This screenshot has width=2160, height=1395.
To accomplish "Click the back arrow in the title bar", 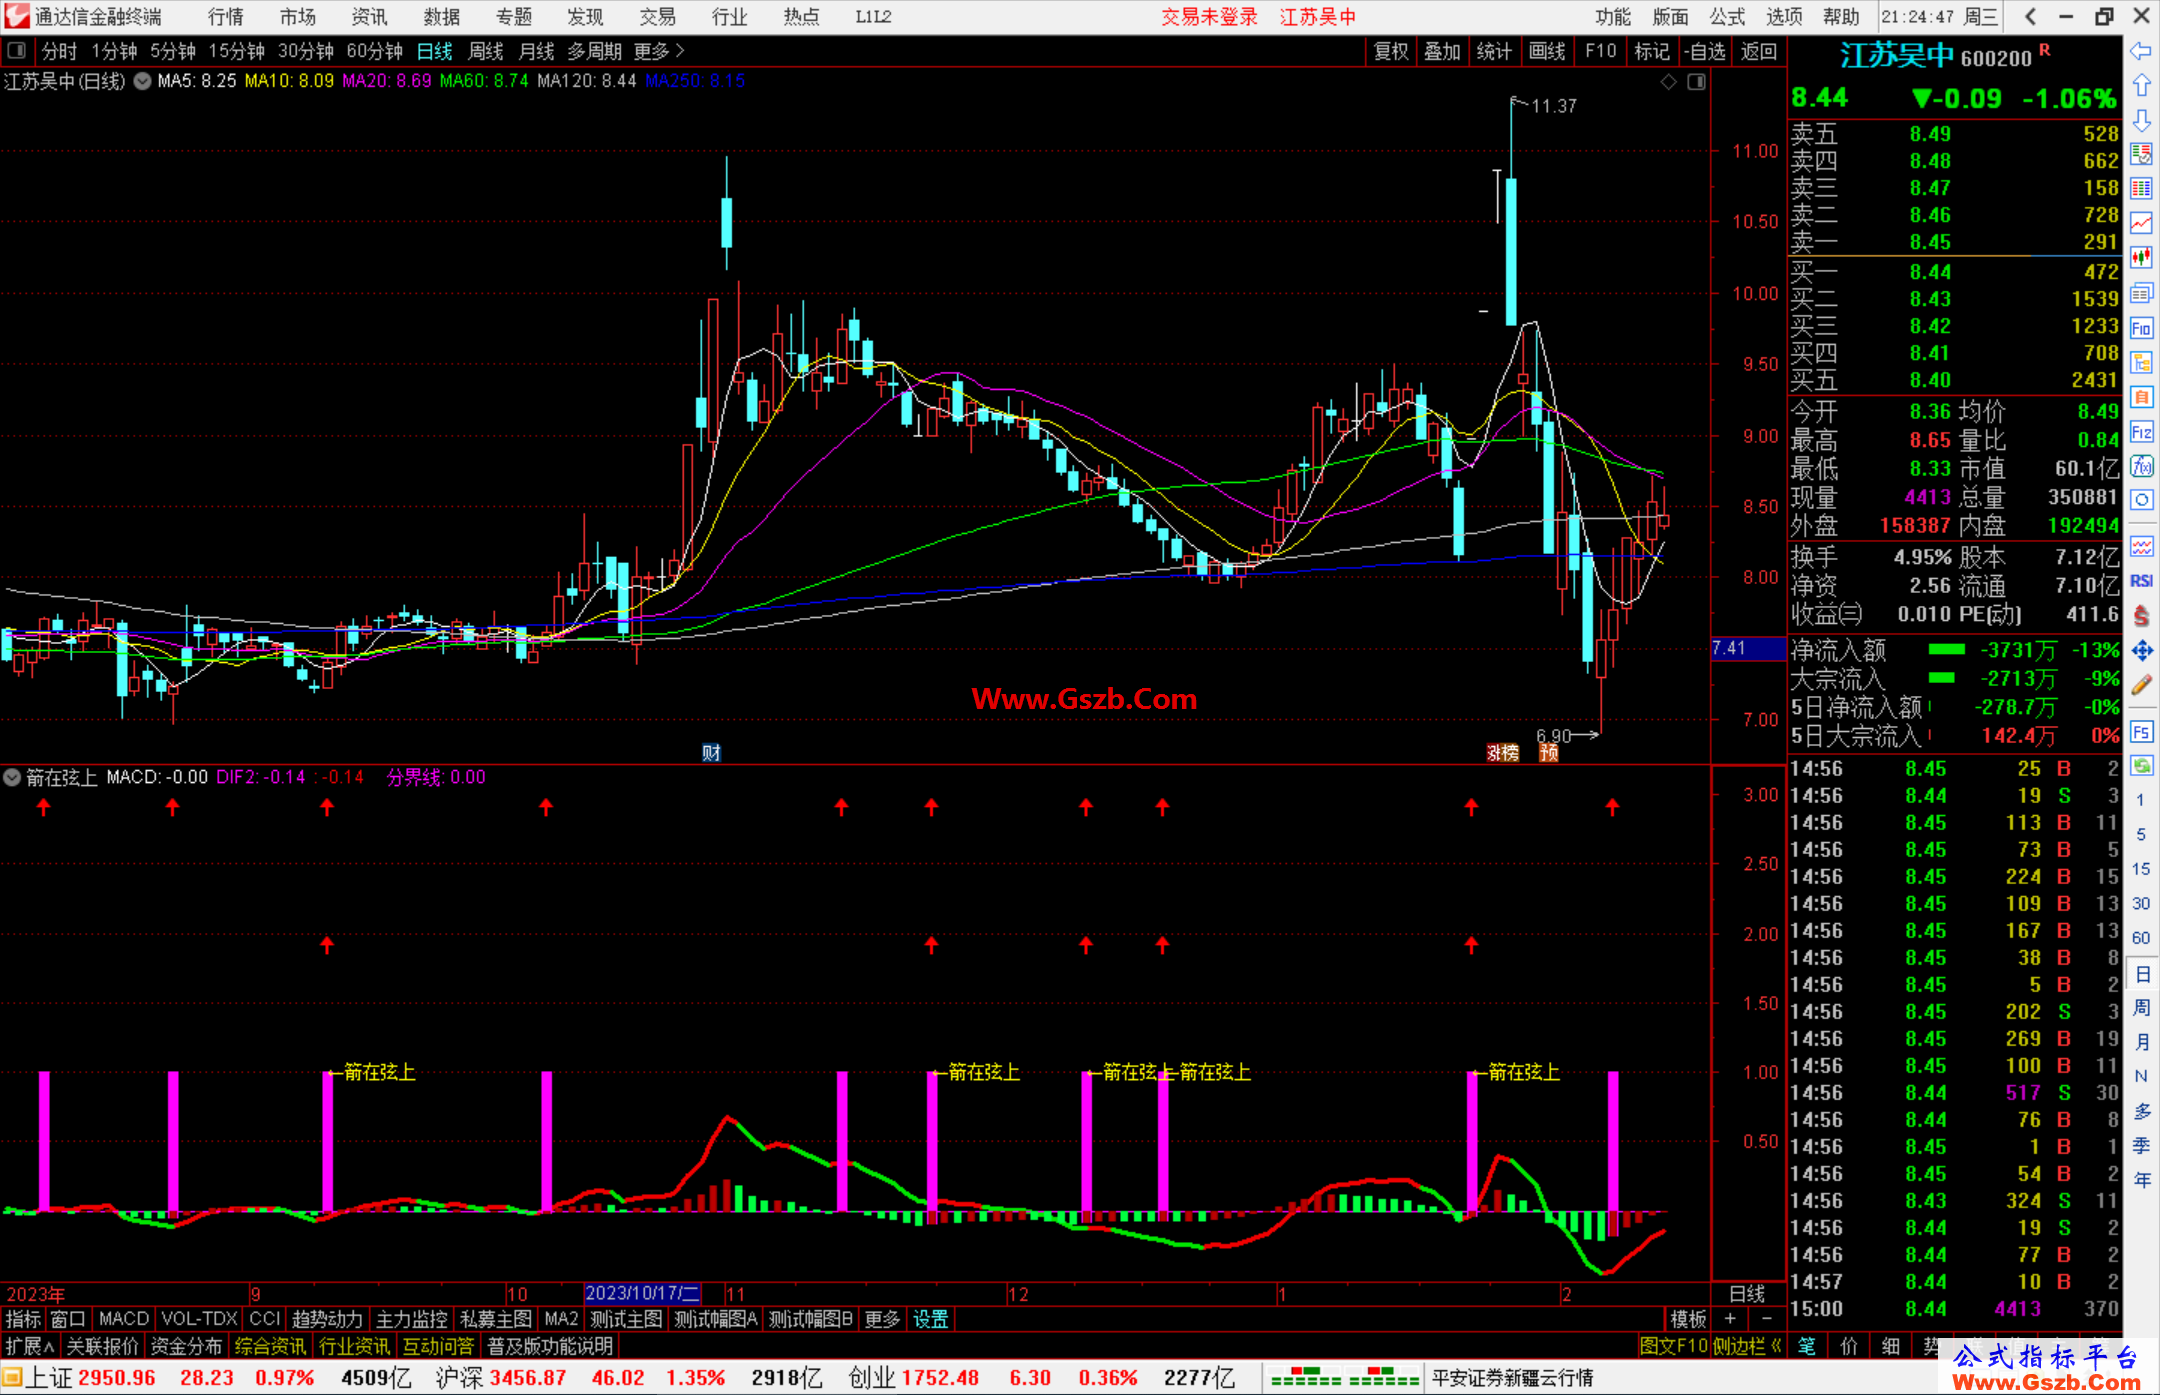I will pos(2030,17).
